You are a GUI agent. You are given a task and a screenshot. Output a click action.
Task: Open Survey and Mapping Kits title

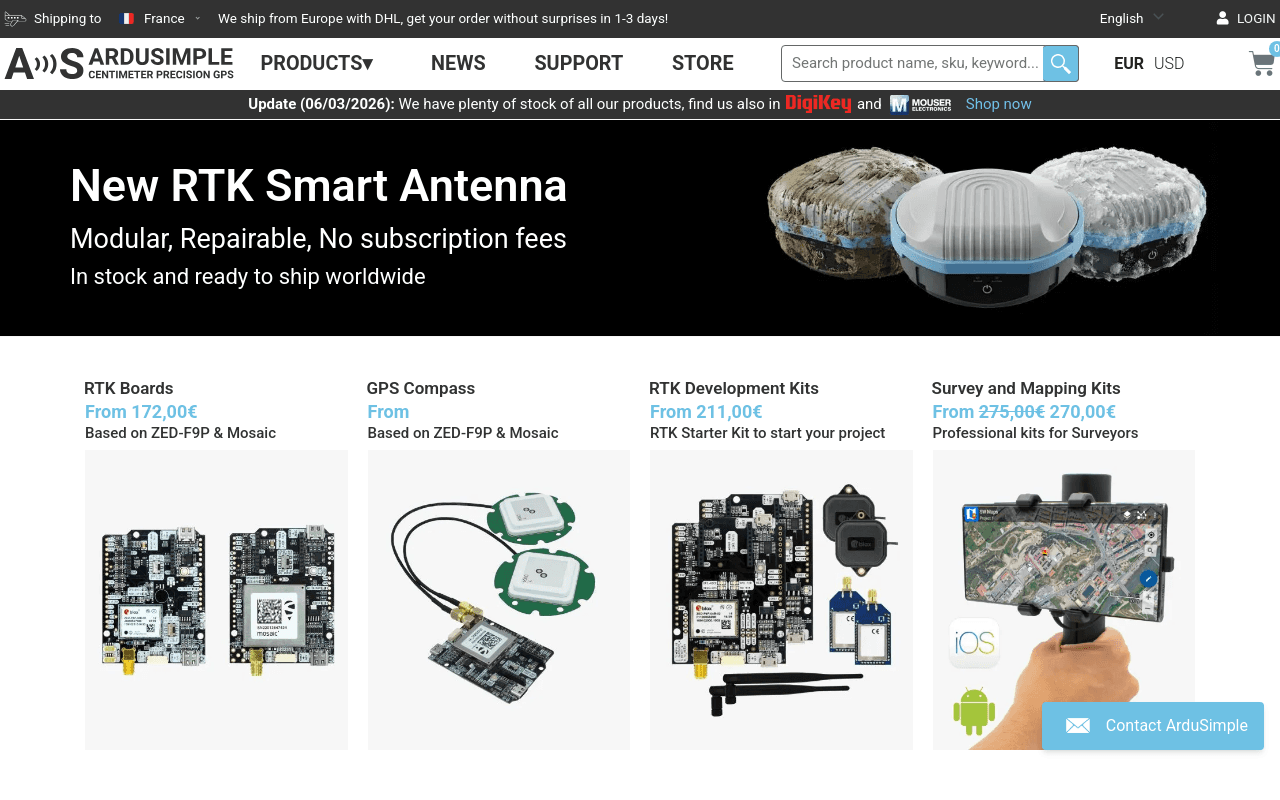tap(1026, 388)
